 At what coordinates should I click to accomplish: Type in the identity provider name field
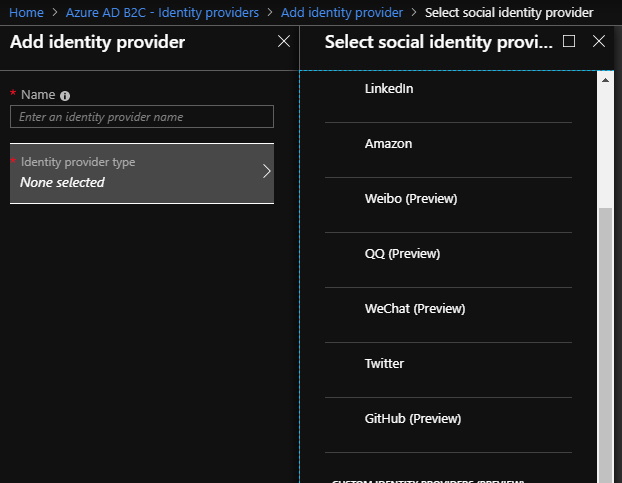(141, 117)
